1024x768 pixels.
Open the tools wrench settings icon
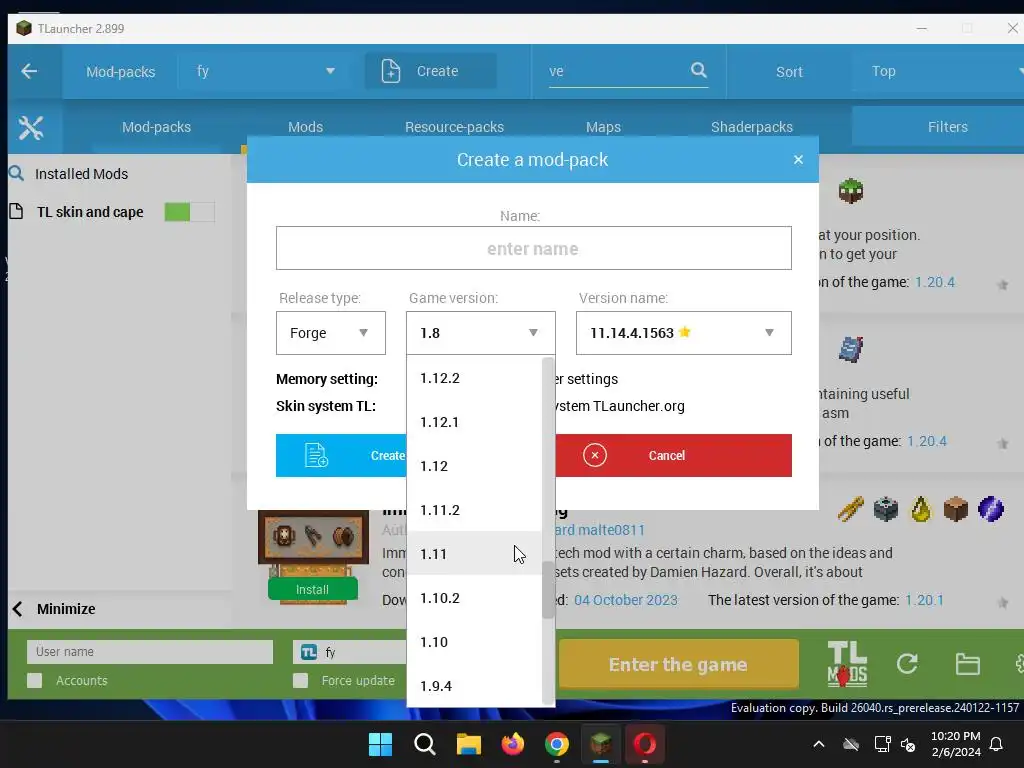[31, 127]
